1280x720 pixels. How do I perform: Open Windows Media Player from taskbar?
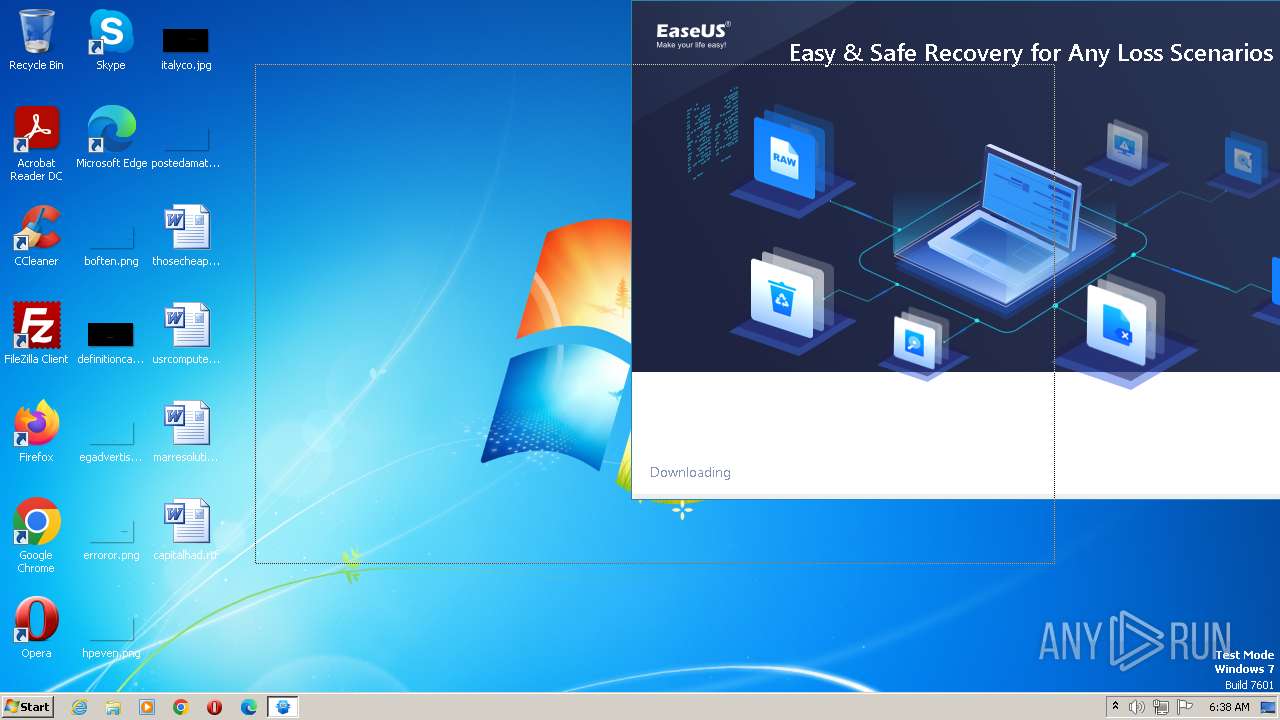(x=147, y=707)
